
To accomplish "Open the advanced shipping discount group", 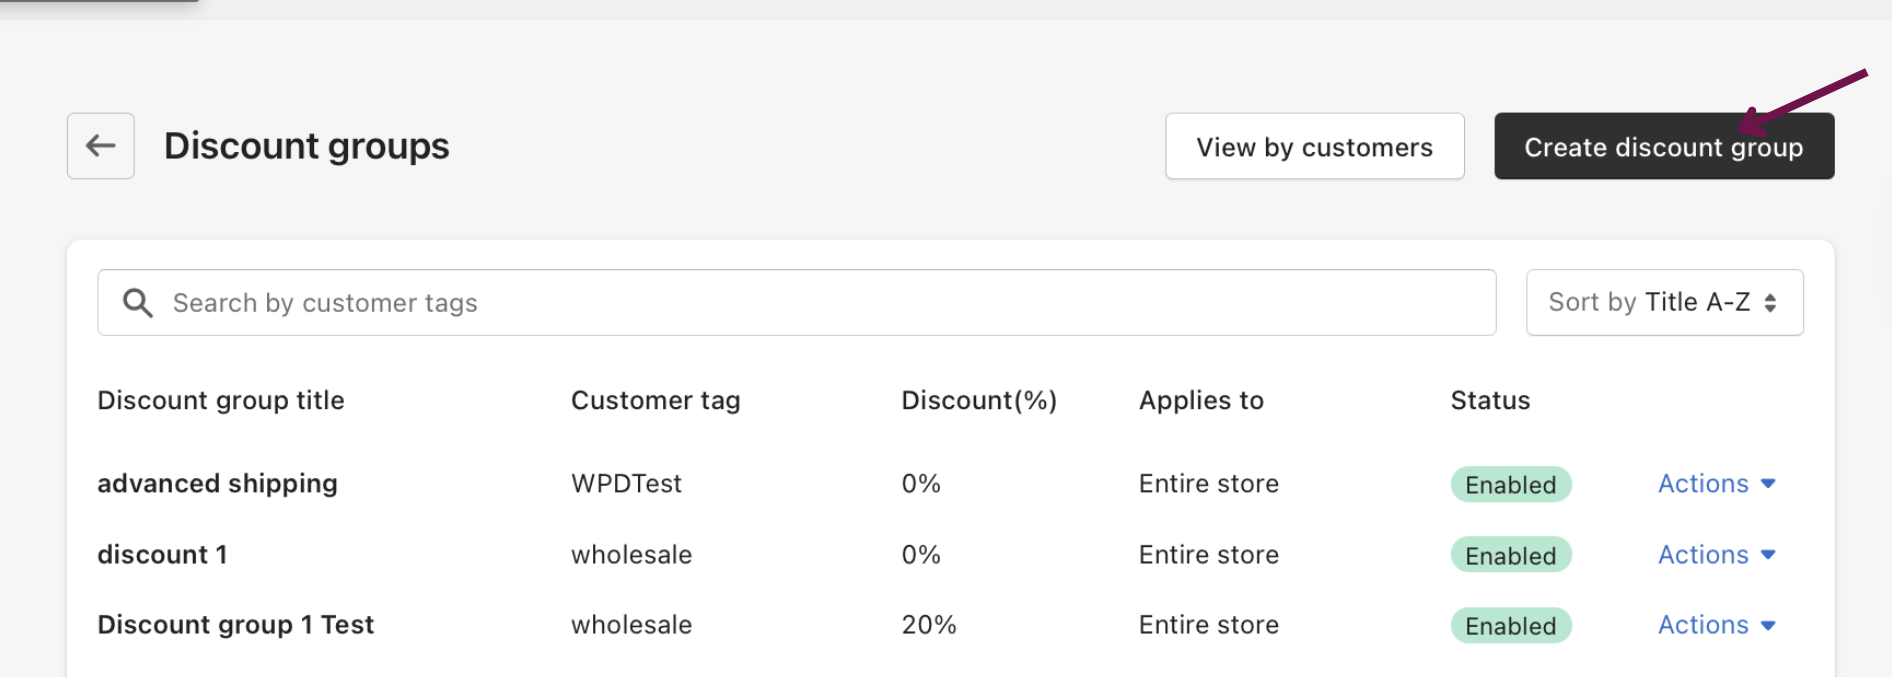I will [x=217, y=484].
